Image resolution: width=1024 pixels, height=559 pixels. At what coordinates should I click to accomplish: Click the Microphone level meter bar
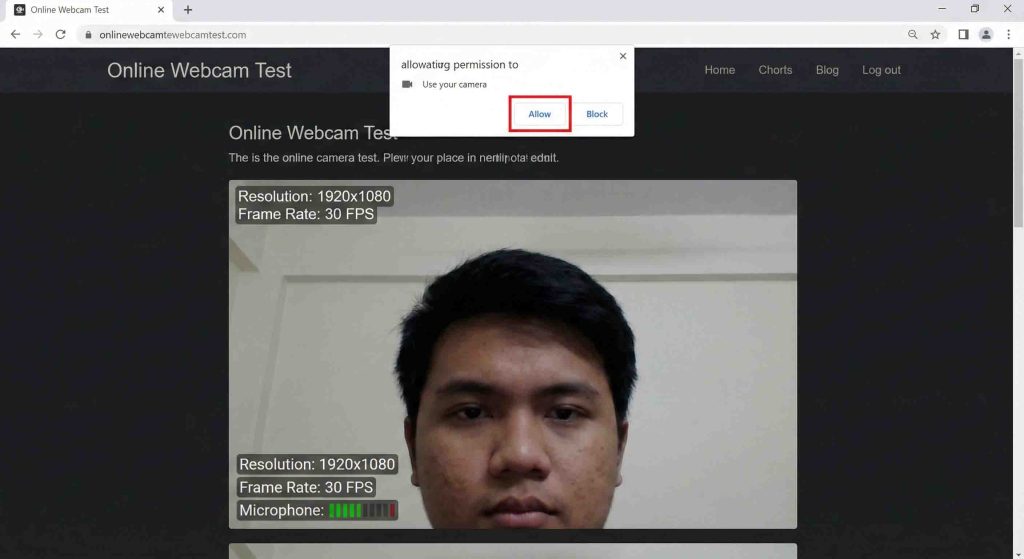coord(362,511)
